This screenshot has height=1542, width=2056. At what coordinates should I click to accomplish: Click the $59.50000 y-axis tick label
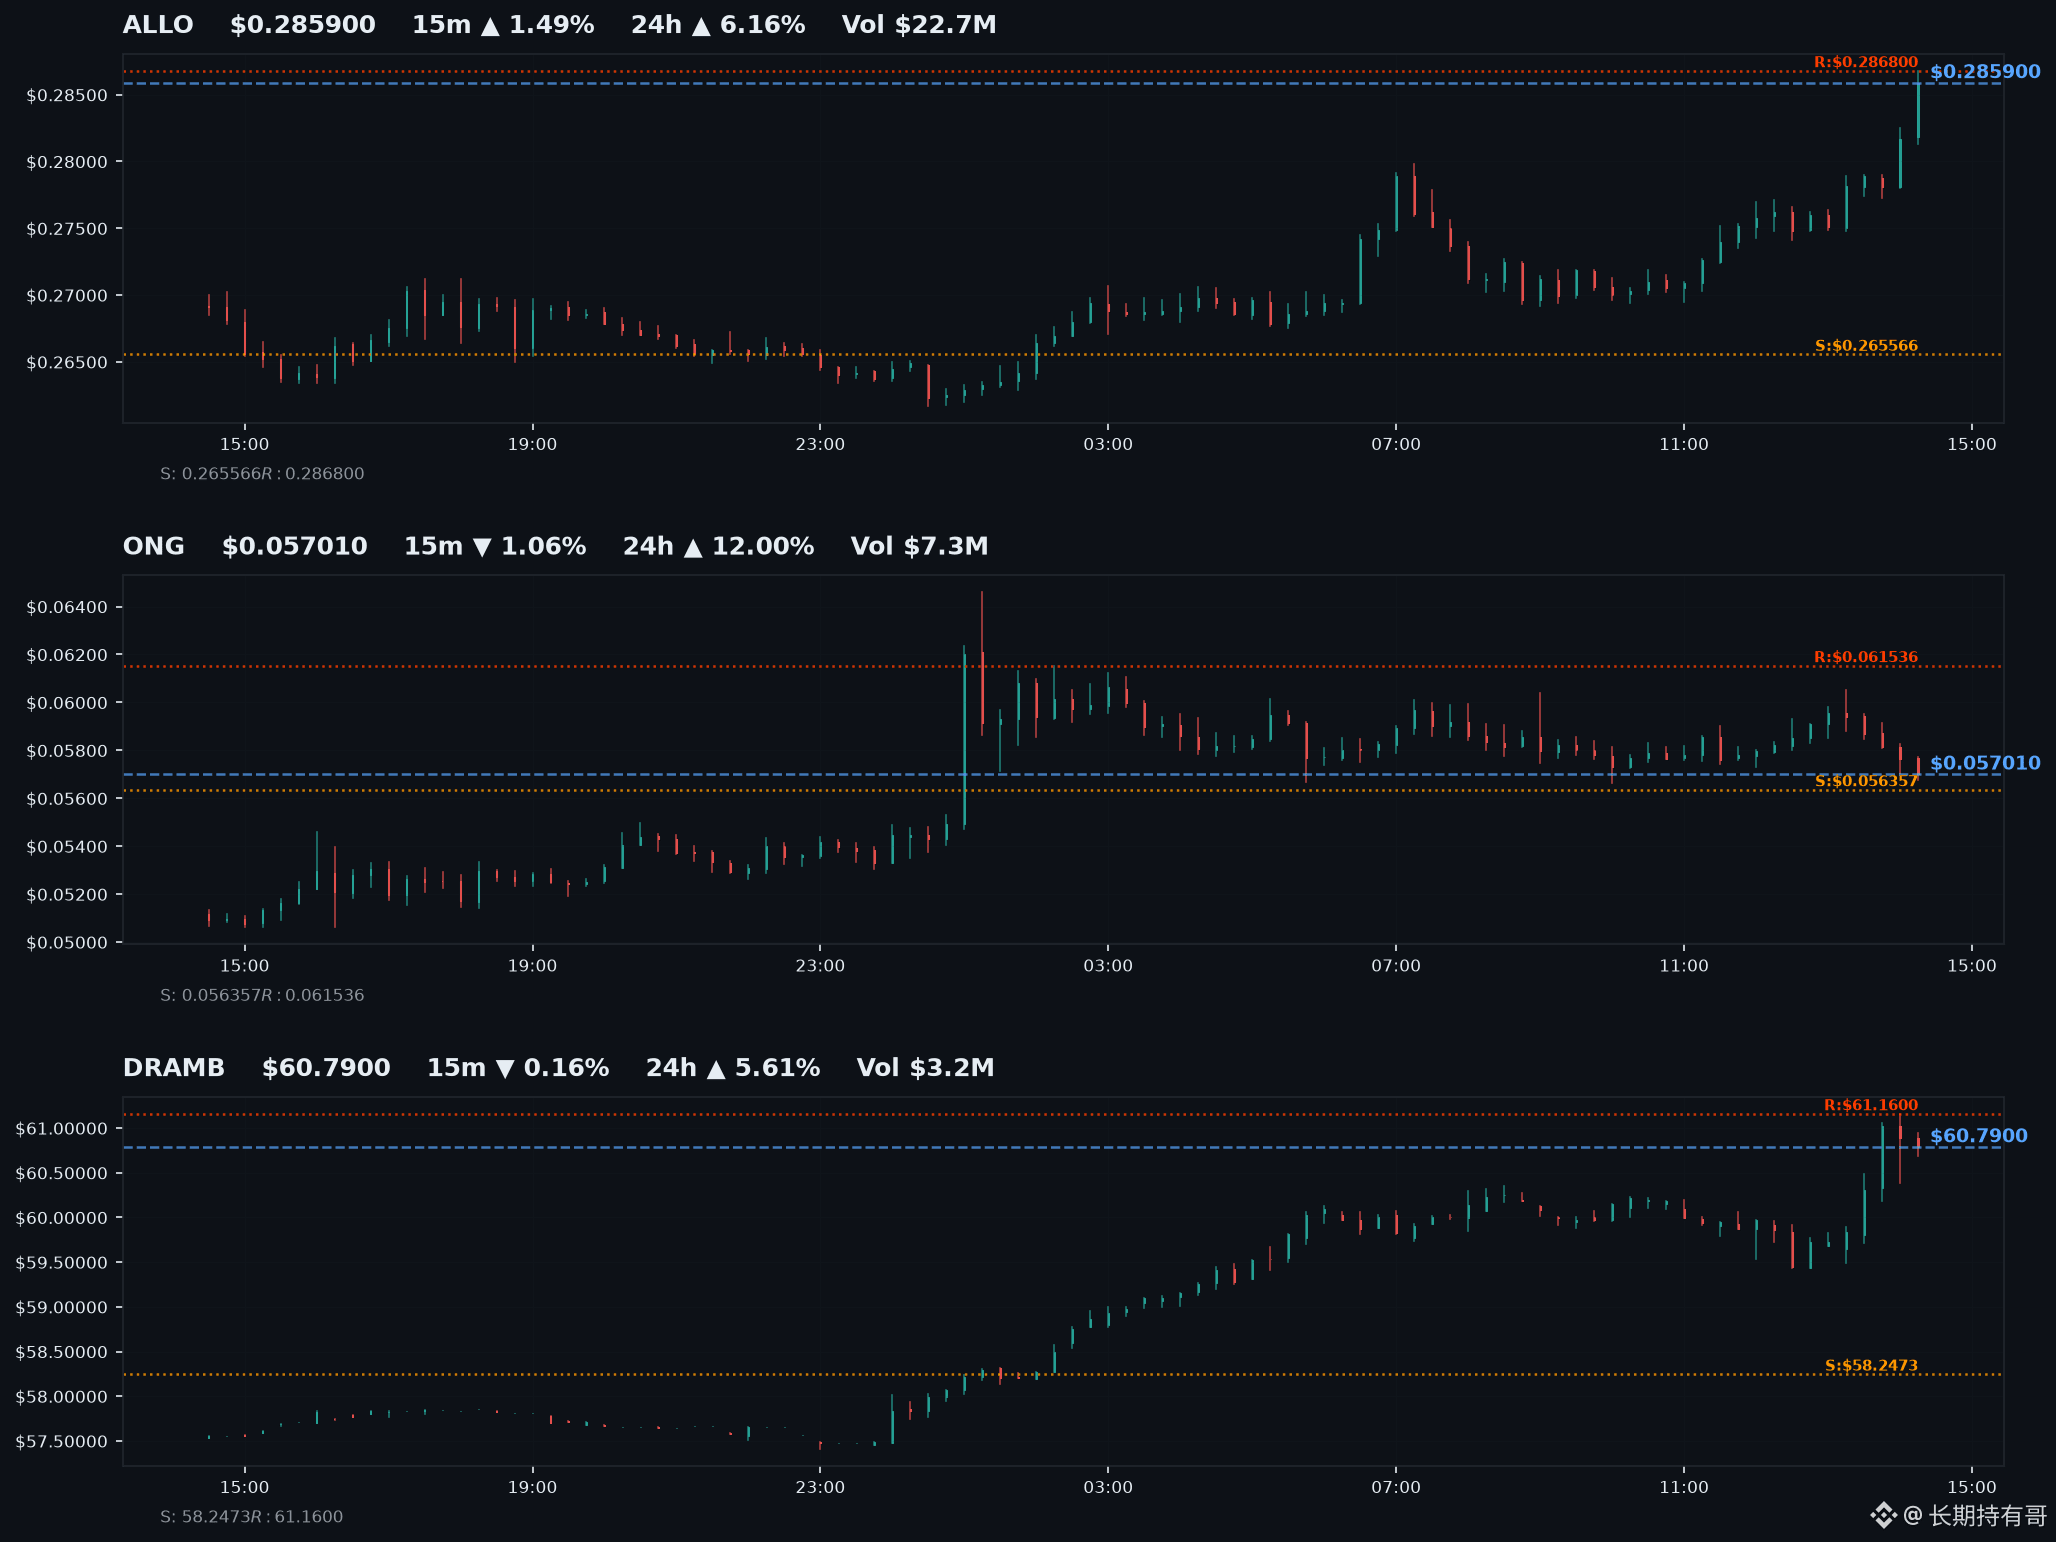pos(62,1263)
